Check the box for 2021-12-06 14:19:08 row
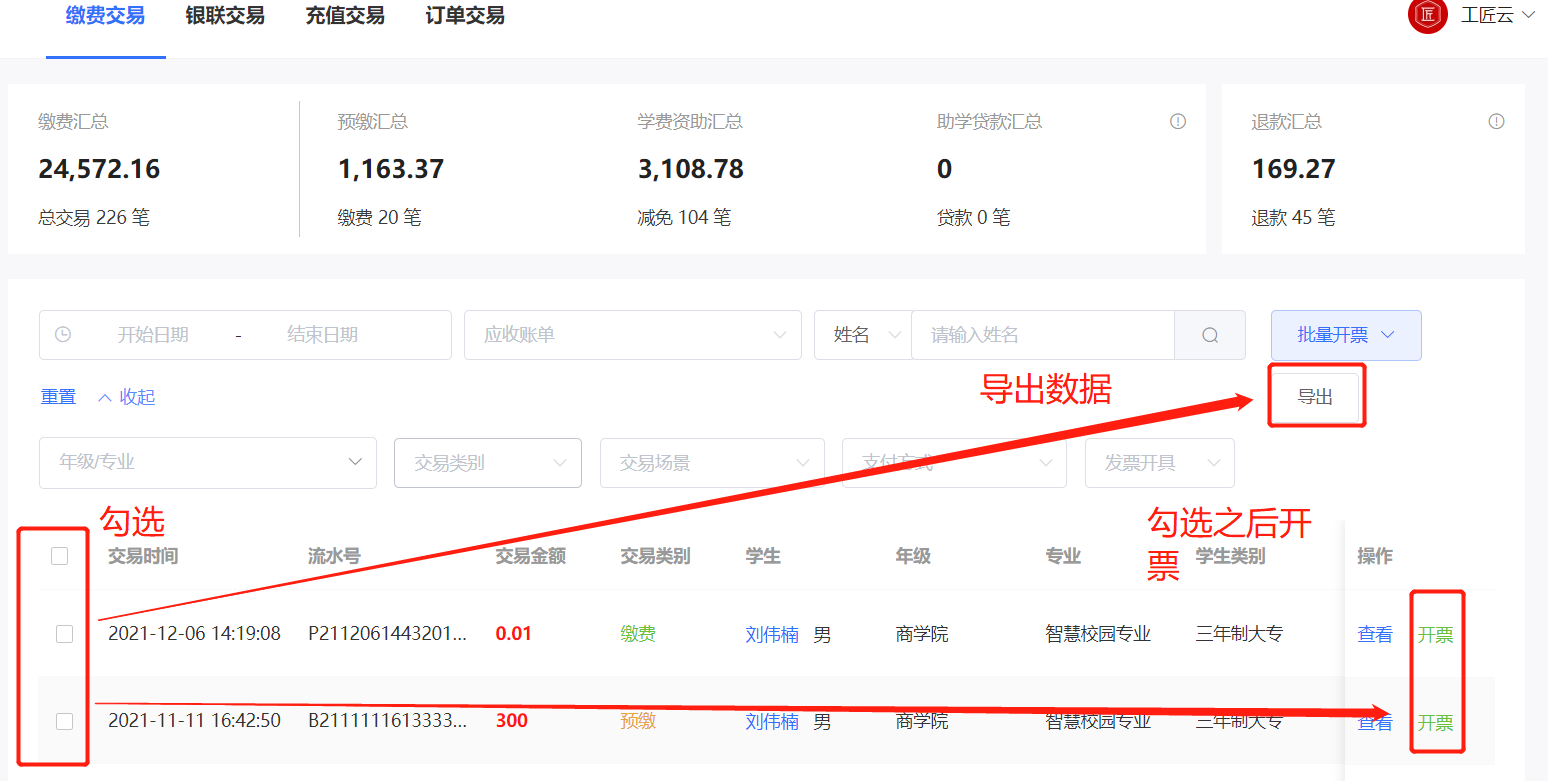The image size is (1548, 781). point(64,634)
